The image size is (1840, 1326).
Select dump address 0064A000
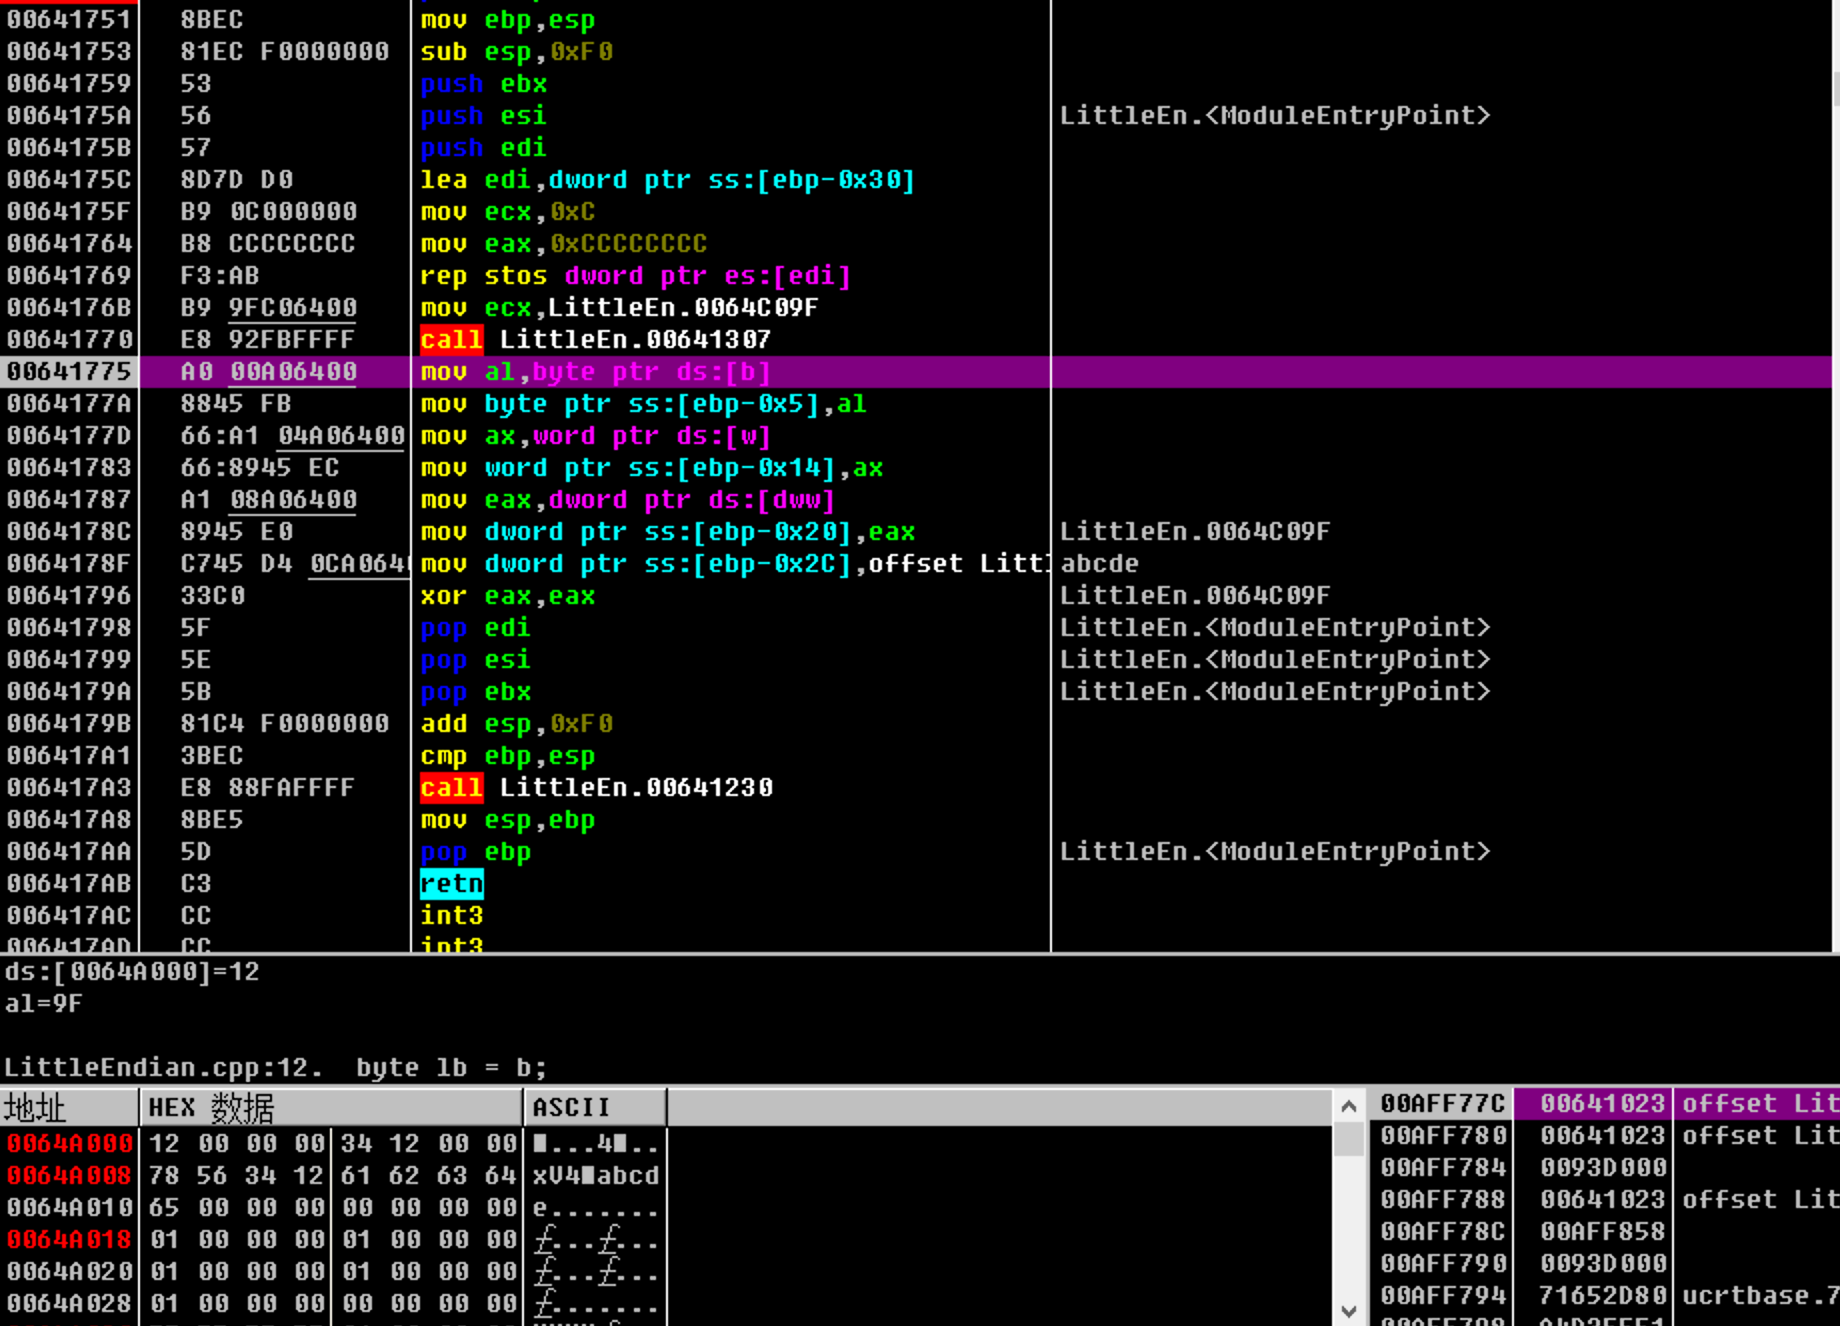tap(70, 1144)
